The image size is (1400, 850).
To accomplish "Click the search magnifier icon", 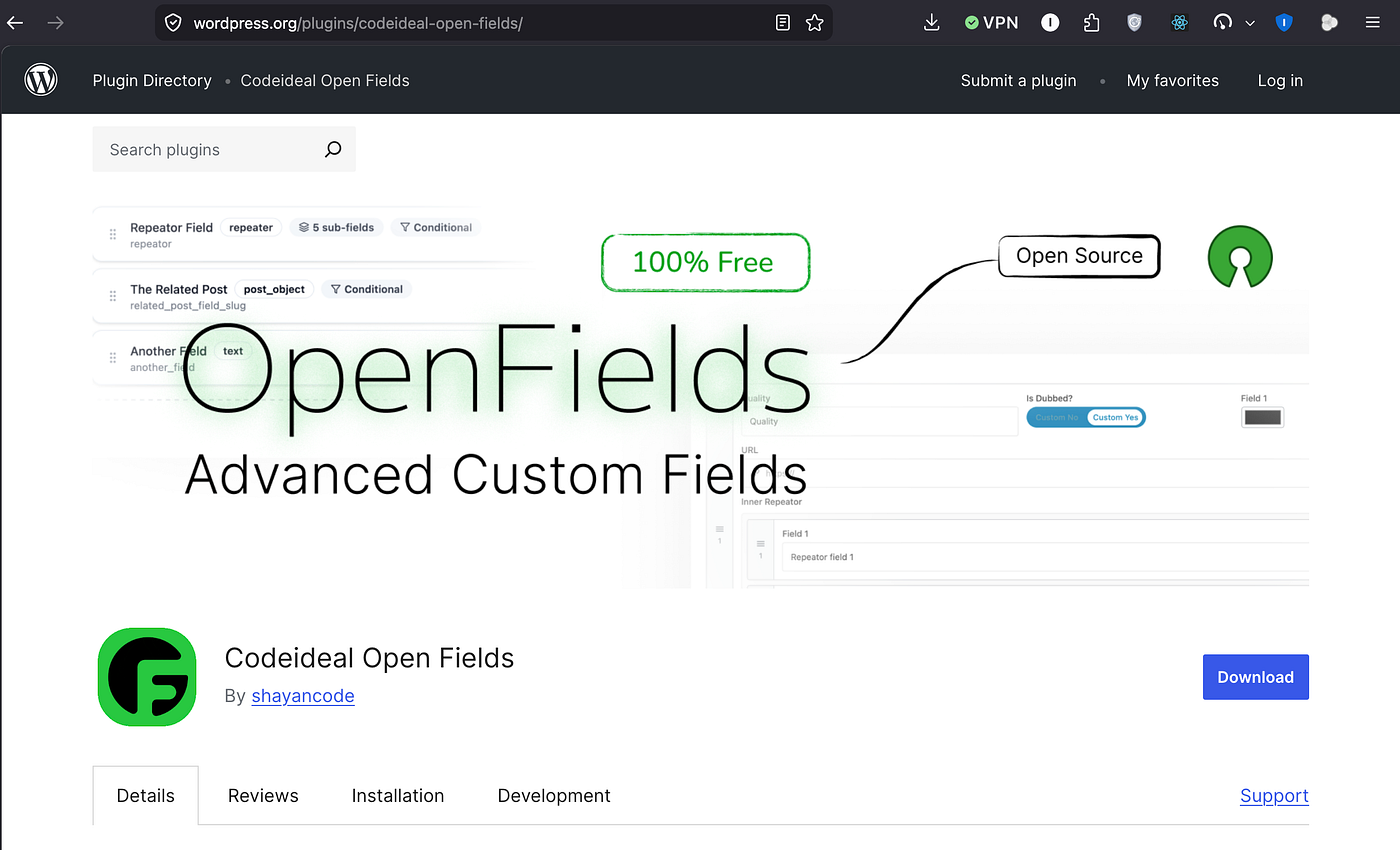I will [333, 149].
